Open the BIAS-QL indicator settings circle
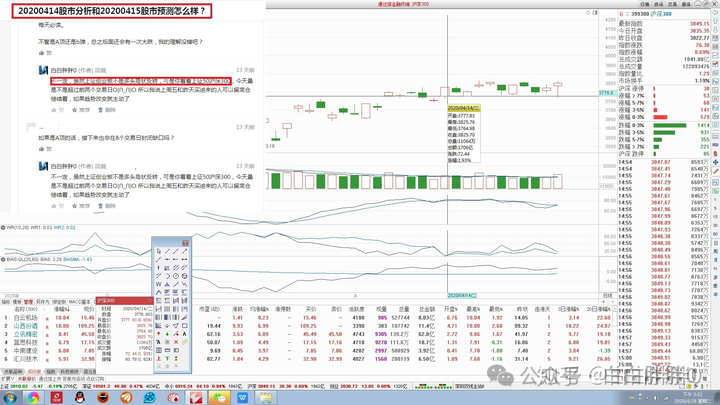This screenshot has height=405, width=720. tap(3, 259)
